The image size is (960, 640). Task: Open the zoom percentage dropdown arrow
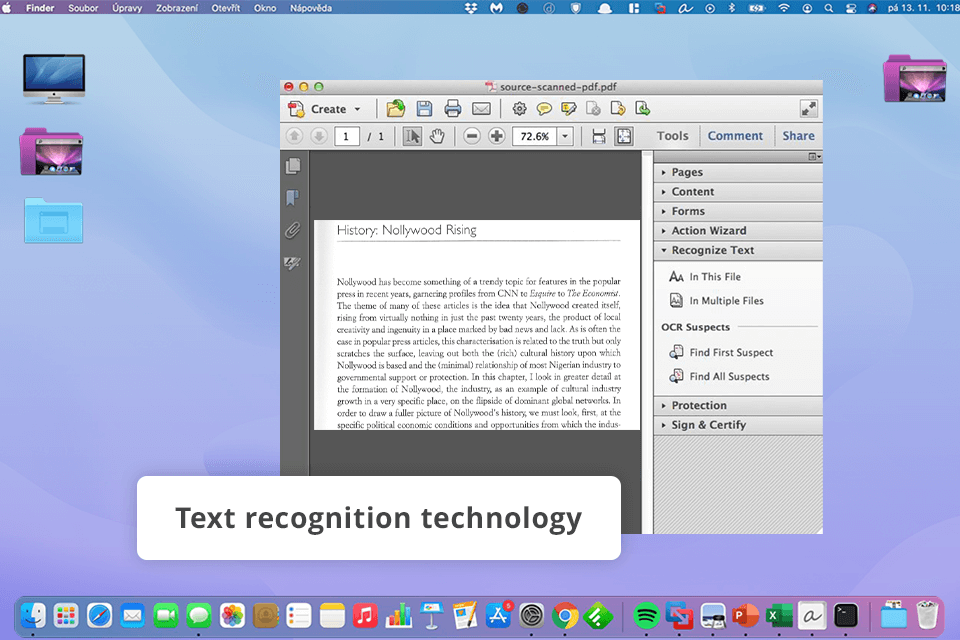565,136
